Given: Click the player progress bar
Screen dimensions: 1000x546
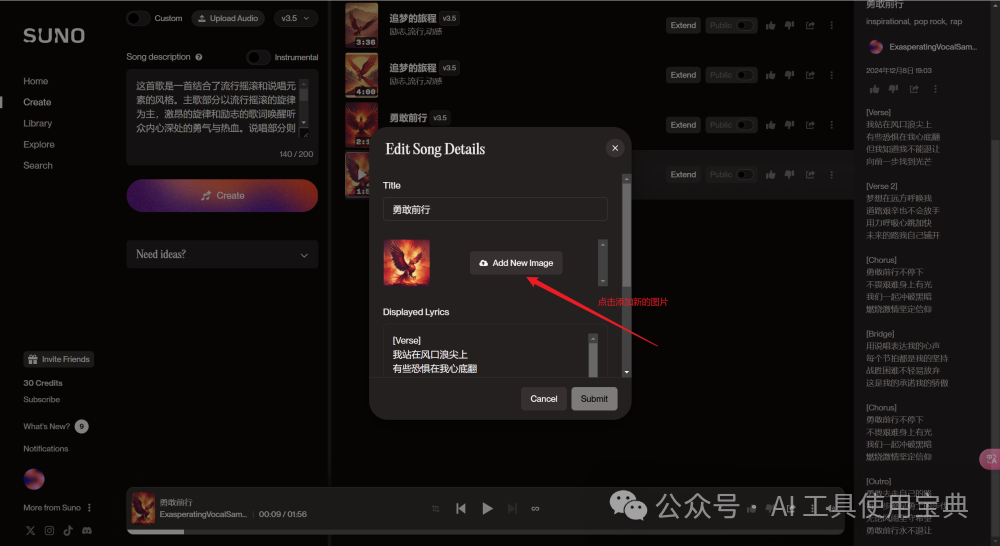Looking at the screenshot, I should point(485,531).
